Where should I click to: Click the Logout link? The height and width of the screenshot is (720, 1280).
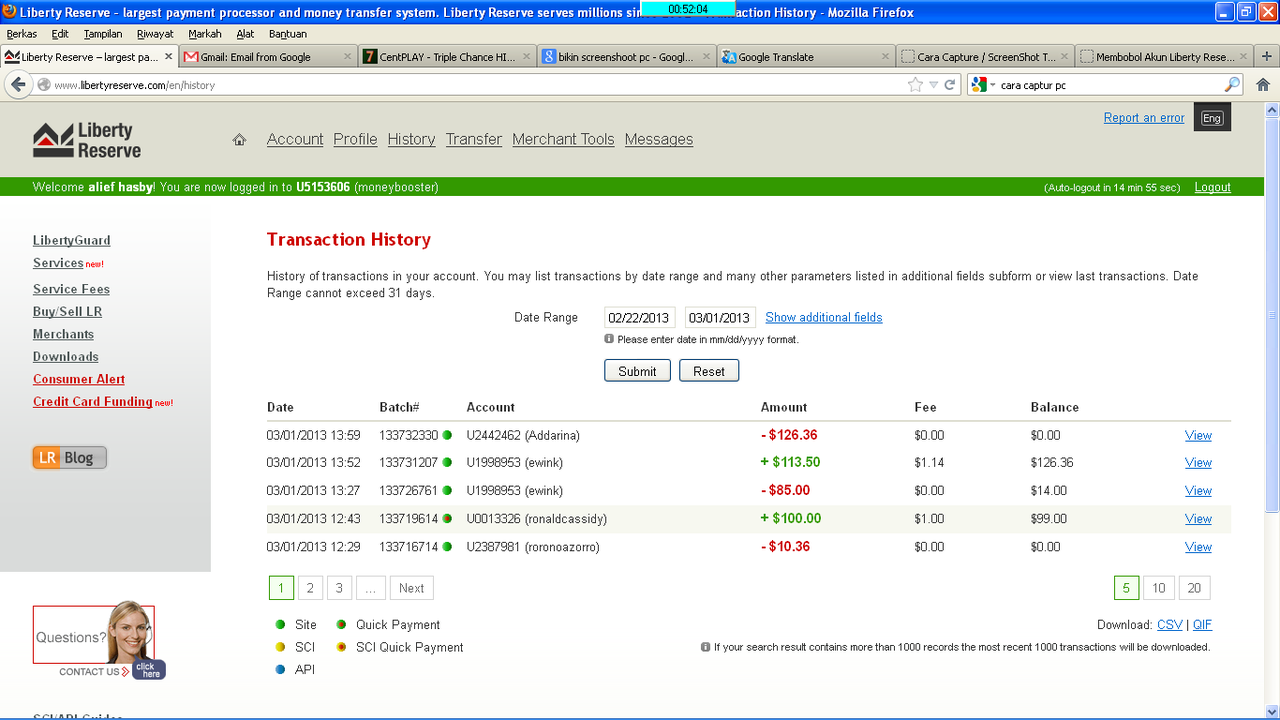(1213, 187)
